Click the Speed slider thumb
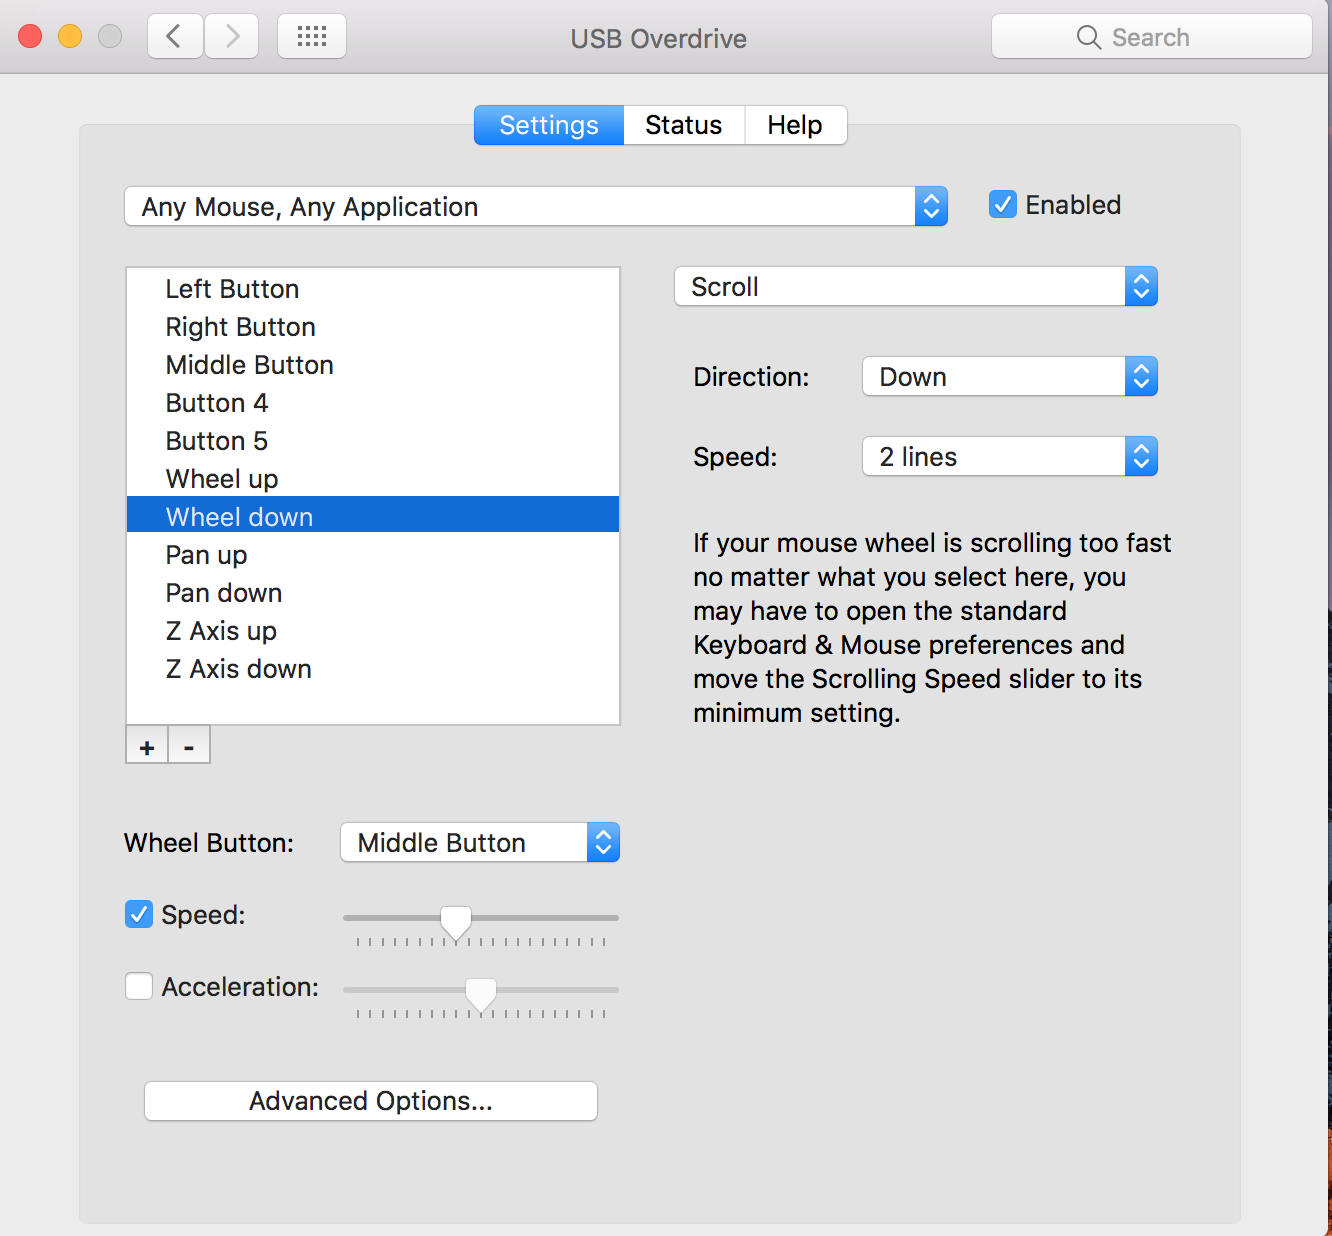1332x1236 pixels. [x=456, y=922]
